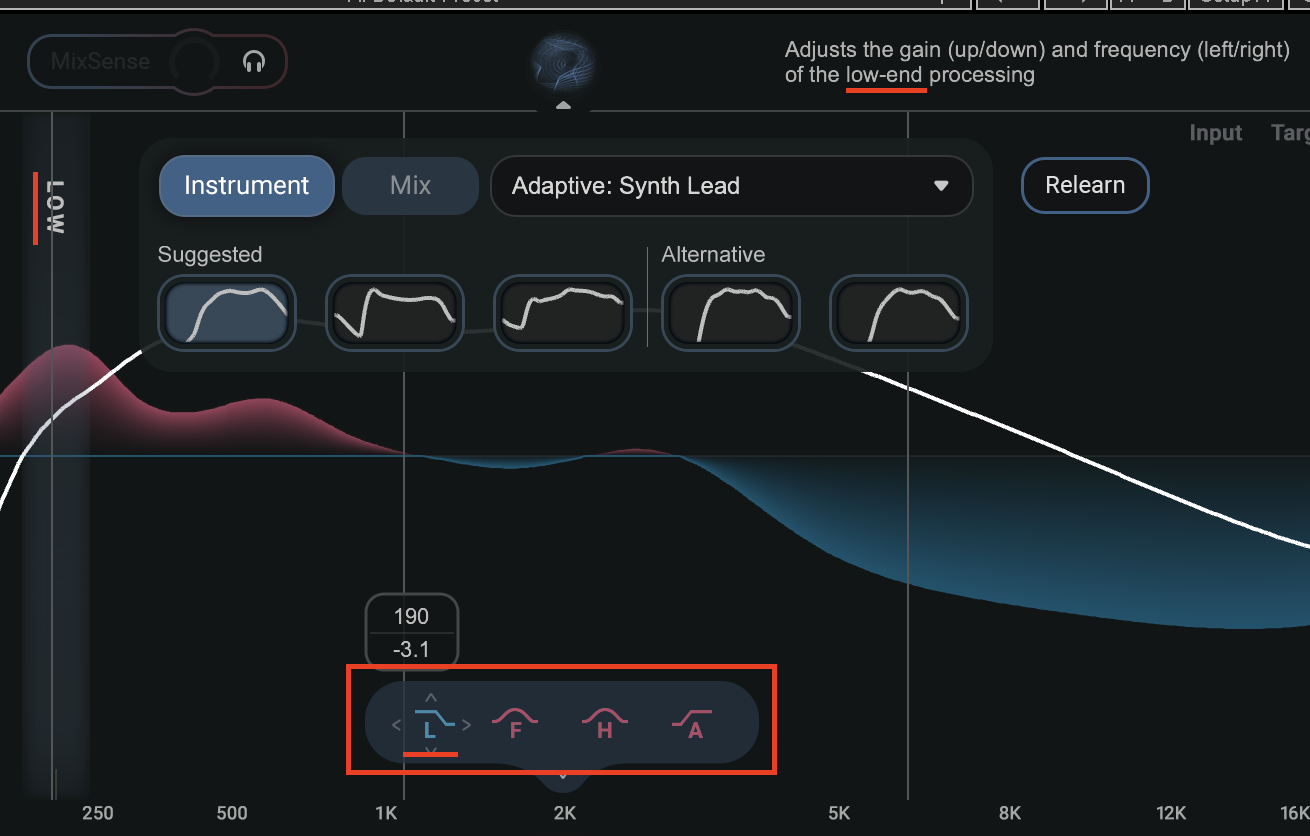
Task: Collapse the assistant panel with the orb arrow
Action: click(564, 104)
